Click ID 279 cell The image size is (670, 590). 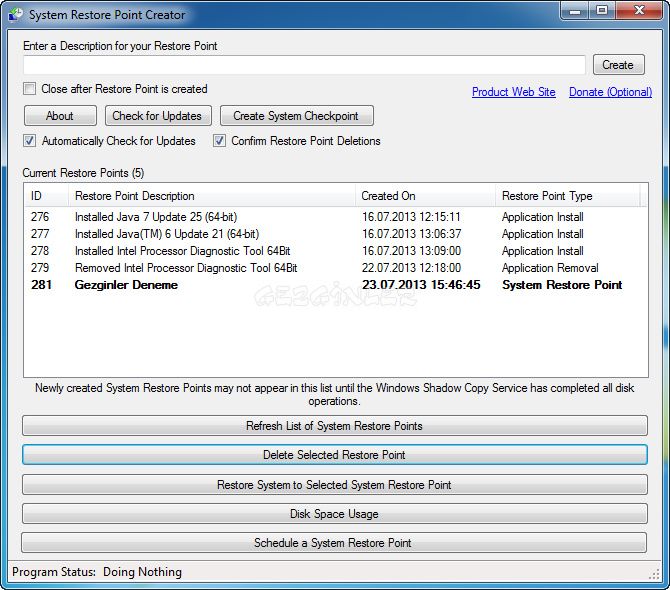point(40,268)
